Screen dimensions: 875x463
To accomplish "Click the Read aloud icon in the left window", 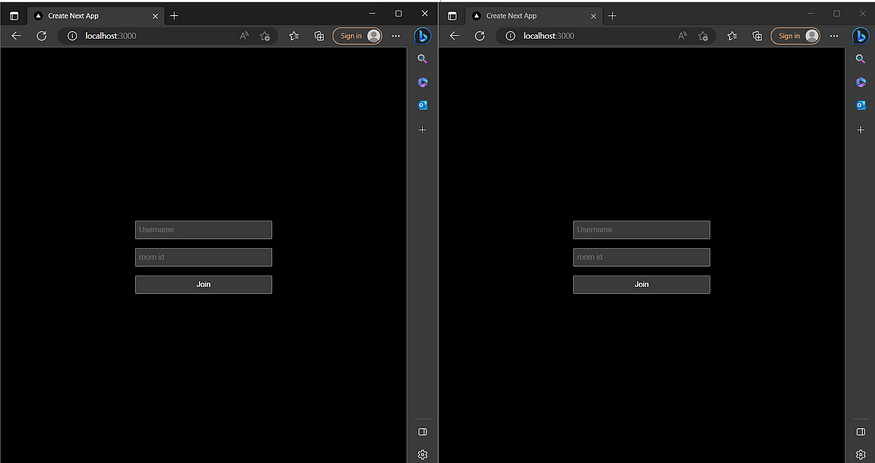I will [x=244, y=36].
